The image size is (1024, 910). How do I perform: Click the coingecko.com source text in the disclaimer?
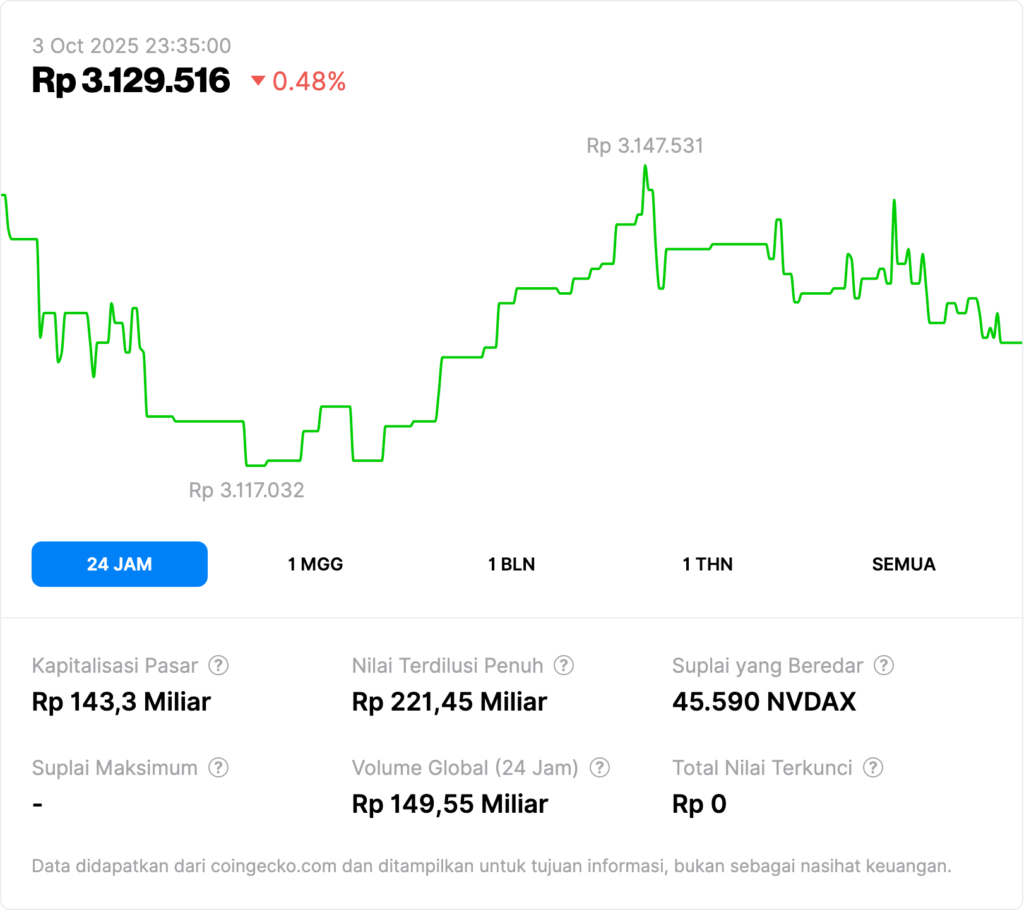[273, 866]
